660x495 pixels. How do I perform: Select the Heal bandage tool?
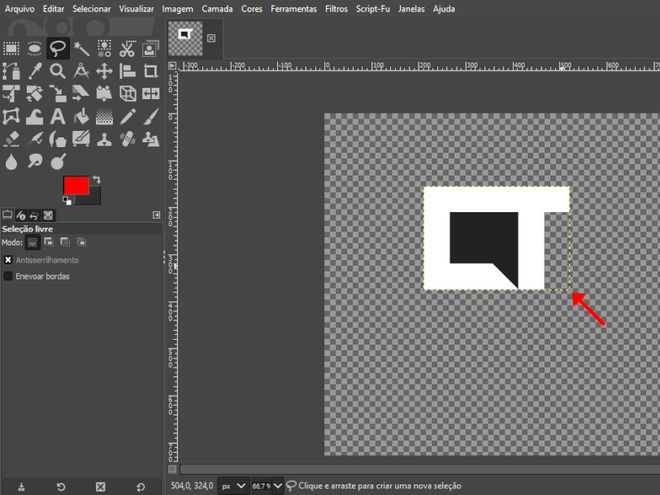click(x=127, y=139)
